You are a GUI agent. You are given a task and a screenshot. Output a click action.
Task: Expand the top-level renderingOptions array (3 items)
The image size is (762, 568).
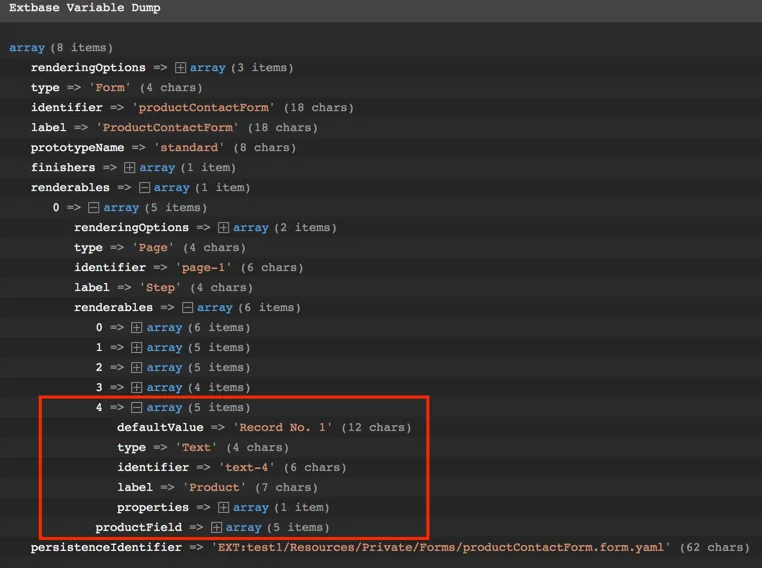180,68
